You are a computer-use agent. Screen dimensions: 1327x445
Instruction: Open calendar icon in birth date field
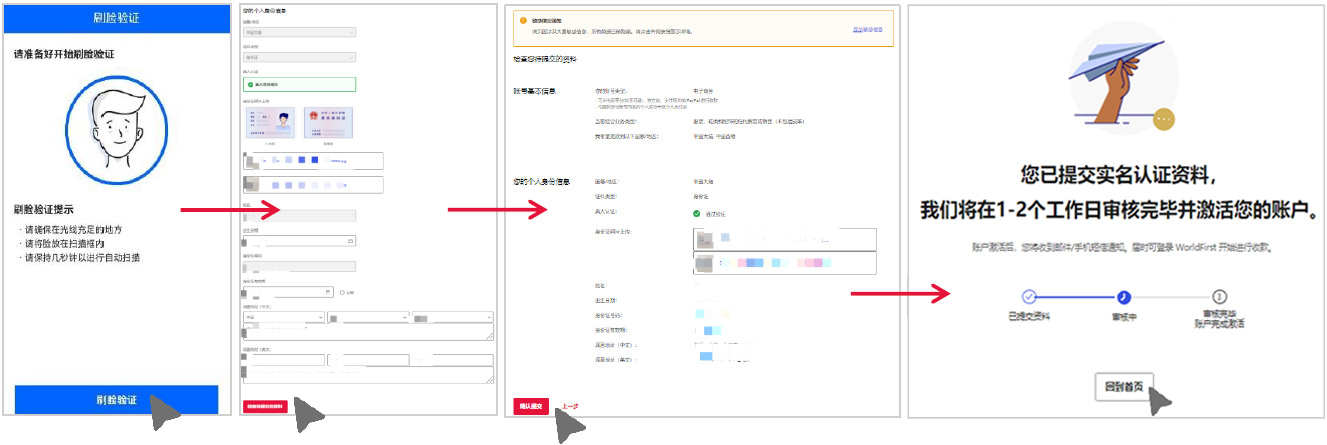point(350,241)
